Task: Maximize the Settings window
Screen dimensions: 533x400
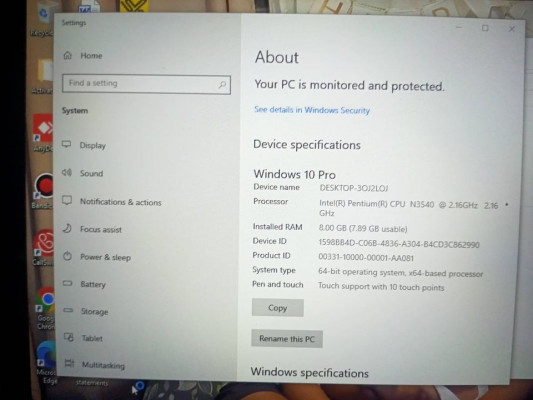Action: coord(485,28)
